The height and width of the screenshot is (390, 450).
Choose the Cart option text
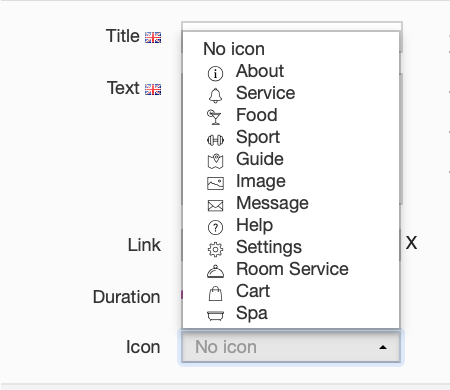(253, 291)
